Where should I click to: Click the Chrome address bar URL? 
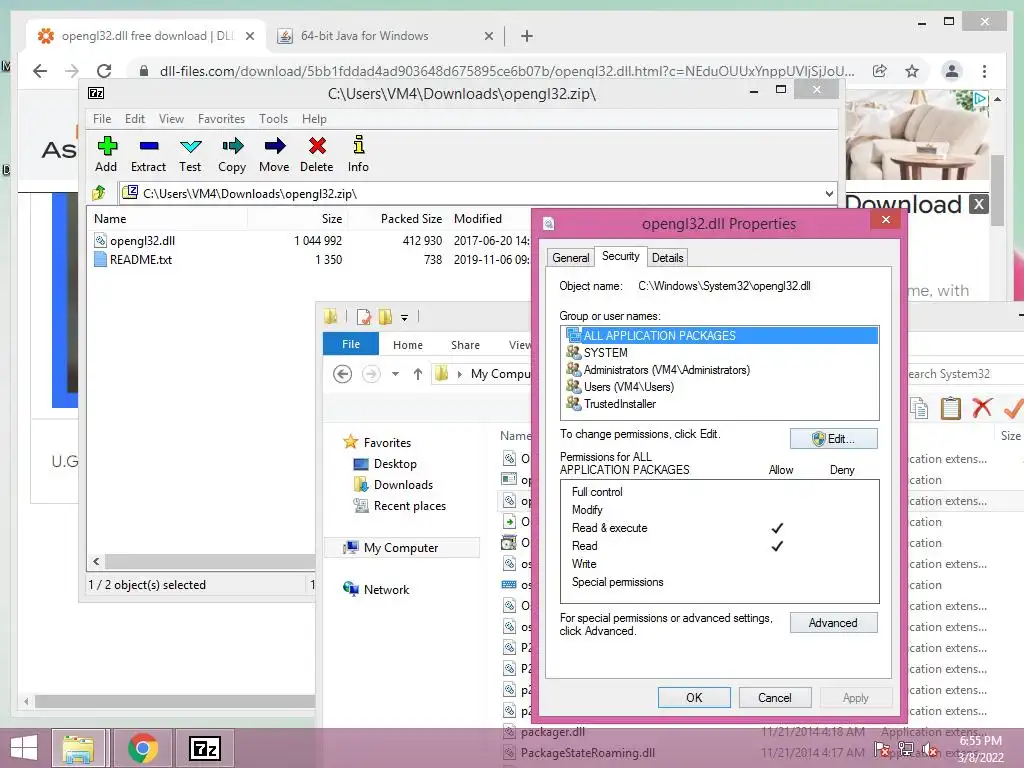(507, 71)
